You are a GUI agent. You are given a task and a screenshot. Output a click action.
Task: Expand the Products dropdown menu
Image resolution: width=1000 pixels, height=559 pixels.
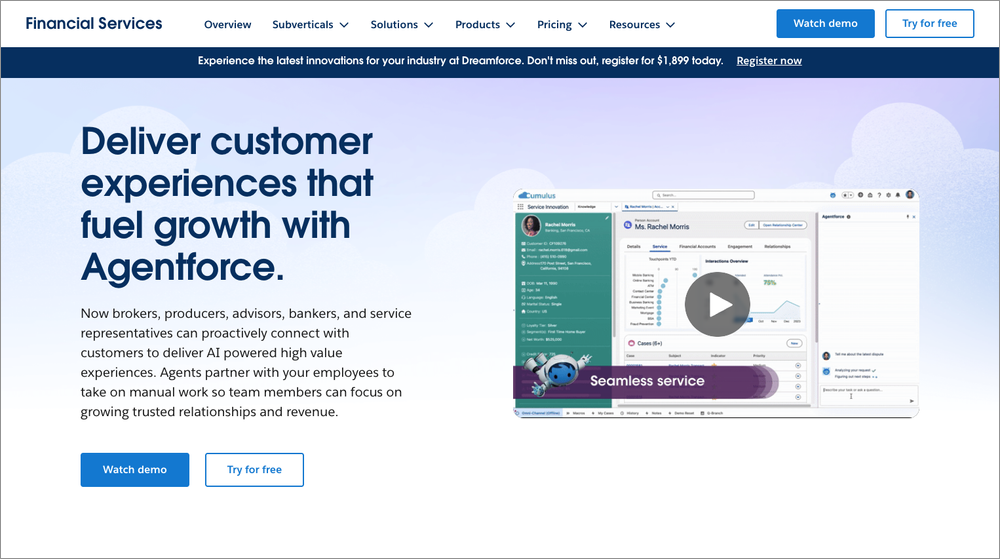click(x=485, y=24)
